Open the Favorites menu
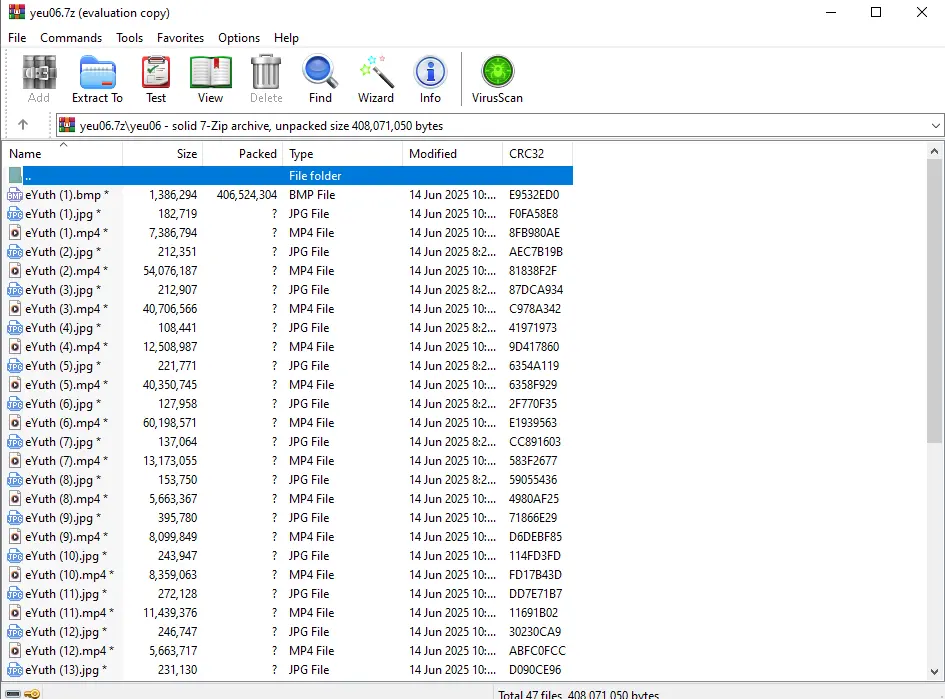Screen dimensions: 945x699 [180, 37]
